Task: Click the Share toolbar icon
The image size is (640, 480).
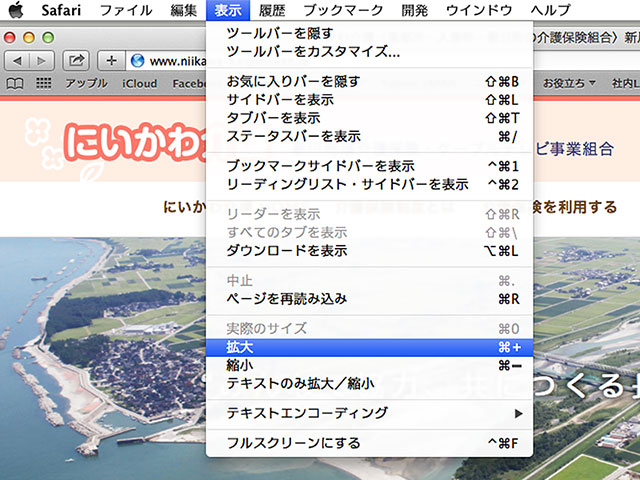Action: 76,61
